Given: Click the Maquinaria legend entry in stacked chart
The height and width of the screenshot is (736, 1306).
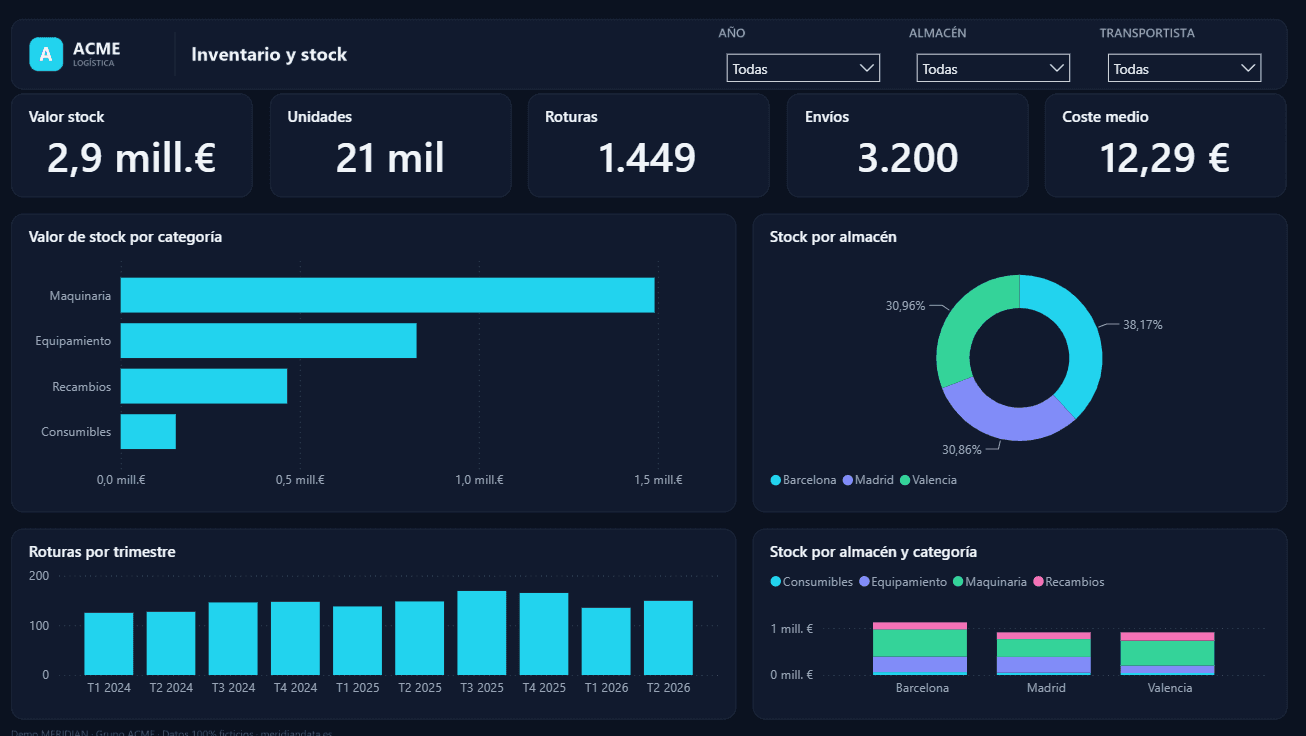Looking at the screenshot, I should 990,582.
